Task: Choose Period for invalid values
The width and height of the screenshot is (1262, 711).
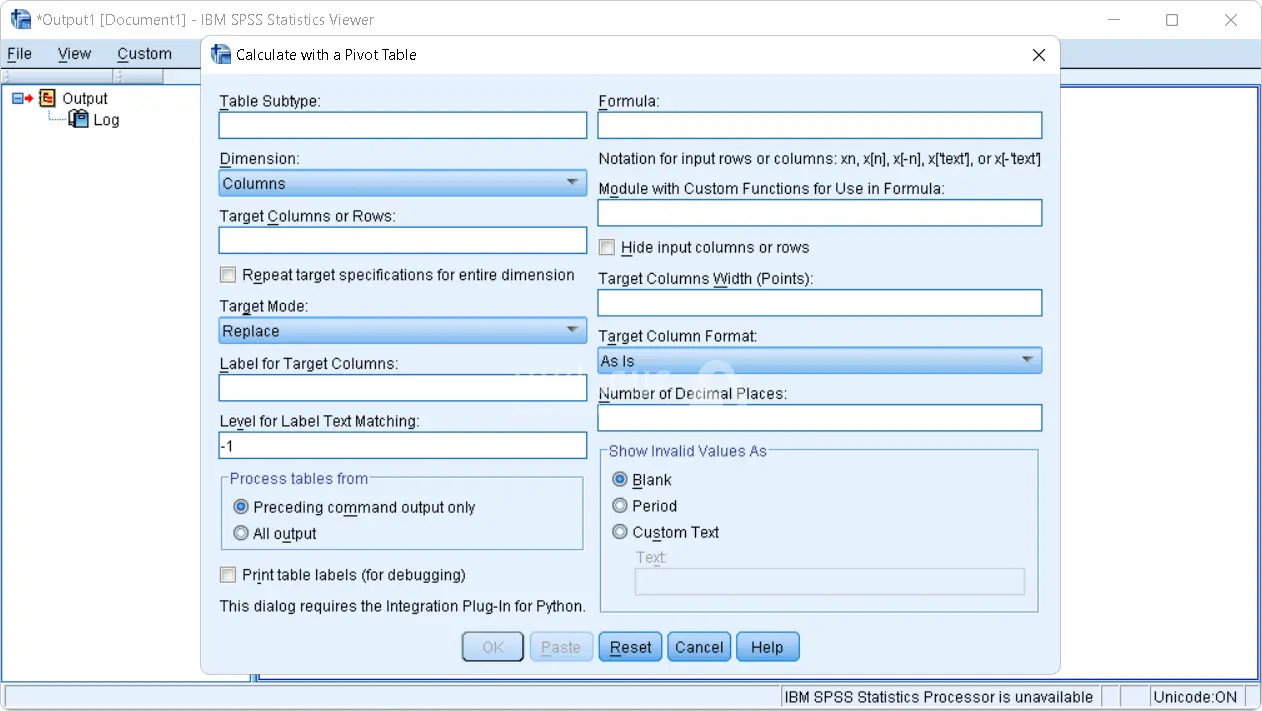Action: point(620,506)
